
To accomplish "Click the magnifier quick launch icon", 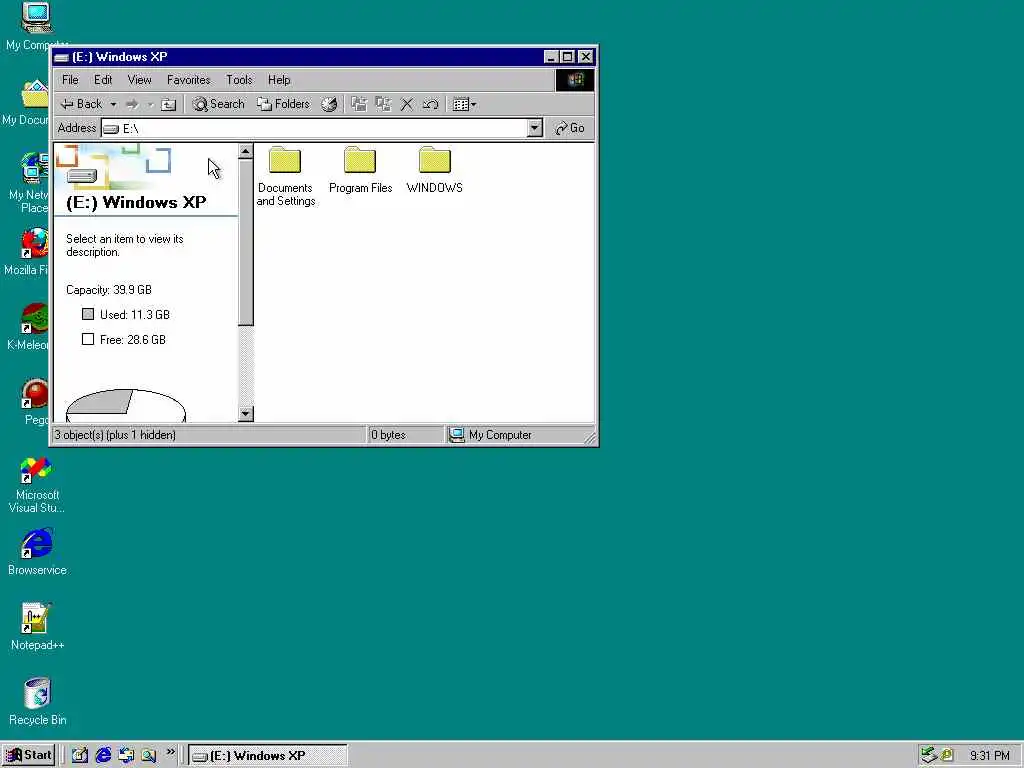I will tap(149, 756).
